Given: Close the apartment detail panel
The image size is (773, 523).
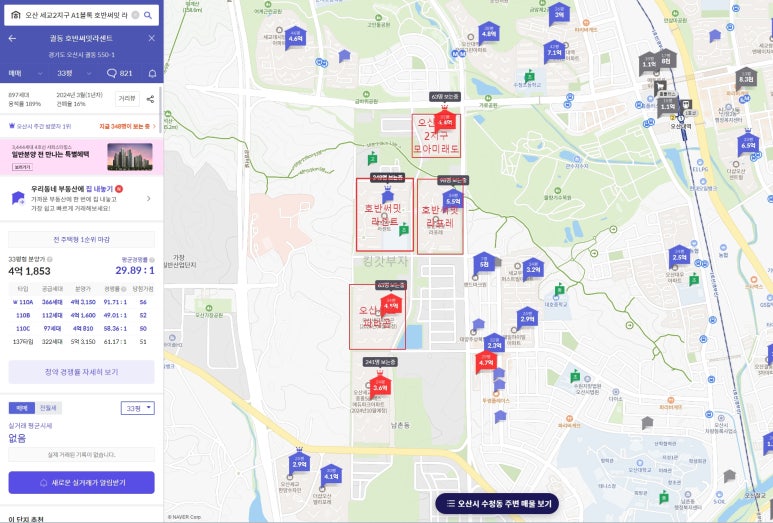Looking at the screenshot, I should (x=151, y=38).
